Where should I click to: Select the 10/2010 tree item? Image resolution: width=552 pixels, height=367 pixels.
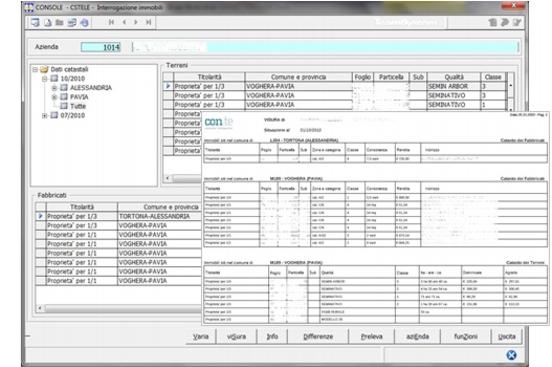tap(73, 79)
